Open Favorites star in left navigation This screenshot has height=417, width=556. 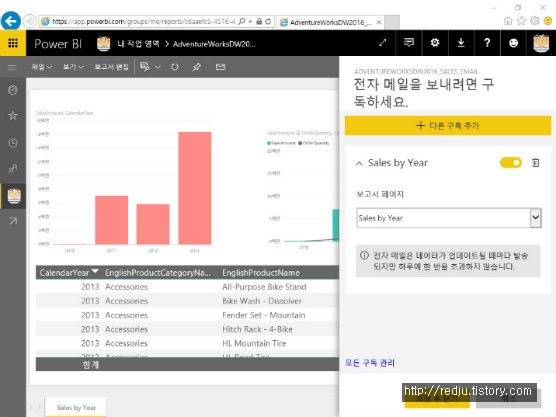(x=13, y=115)
